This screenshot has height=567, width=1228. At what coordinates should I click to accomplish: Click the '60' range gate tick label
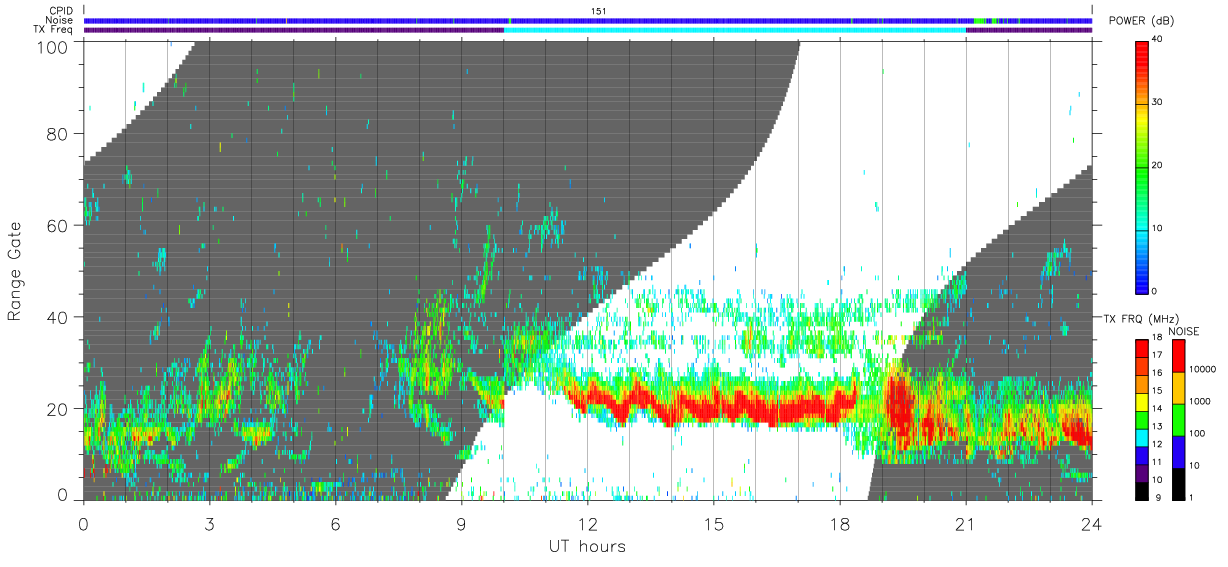pyautogui.click(x=58, y=226)
